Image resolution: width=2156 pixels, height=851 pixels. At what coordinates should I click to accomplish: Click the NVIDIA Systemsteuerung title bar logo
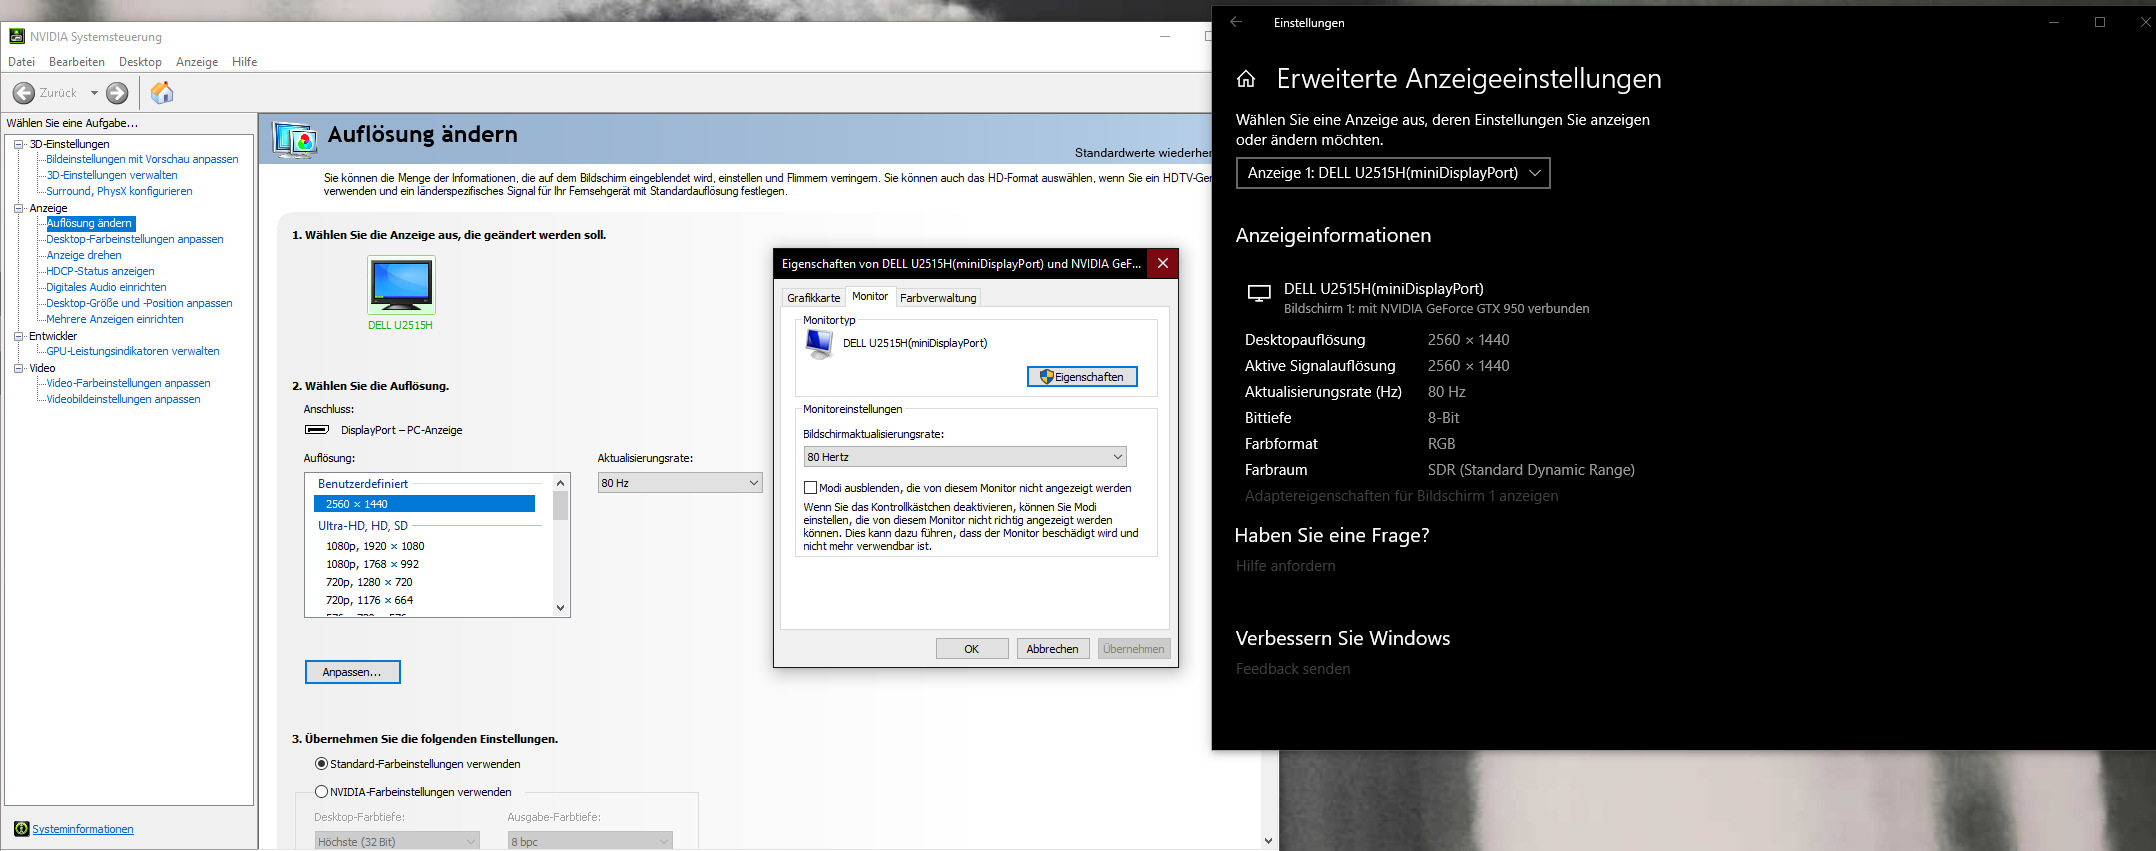tap(17, 36)
